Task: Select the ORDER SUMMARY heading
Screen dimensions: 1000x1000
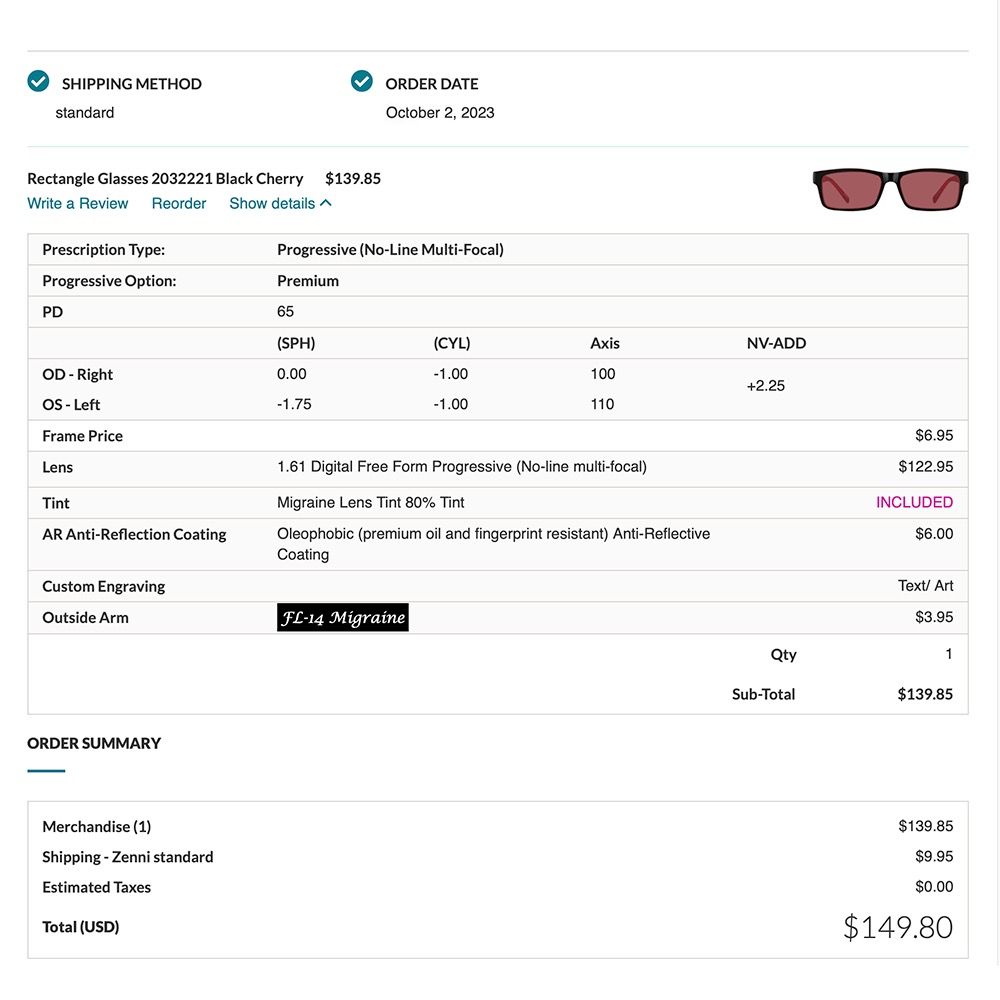Action: [94, 743]
